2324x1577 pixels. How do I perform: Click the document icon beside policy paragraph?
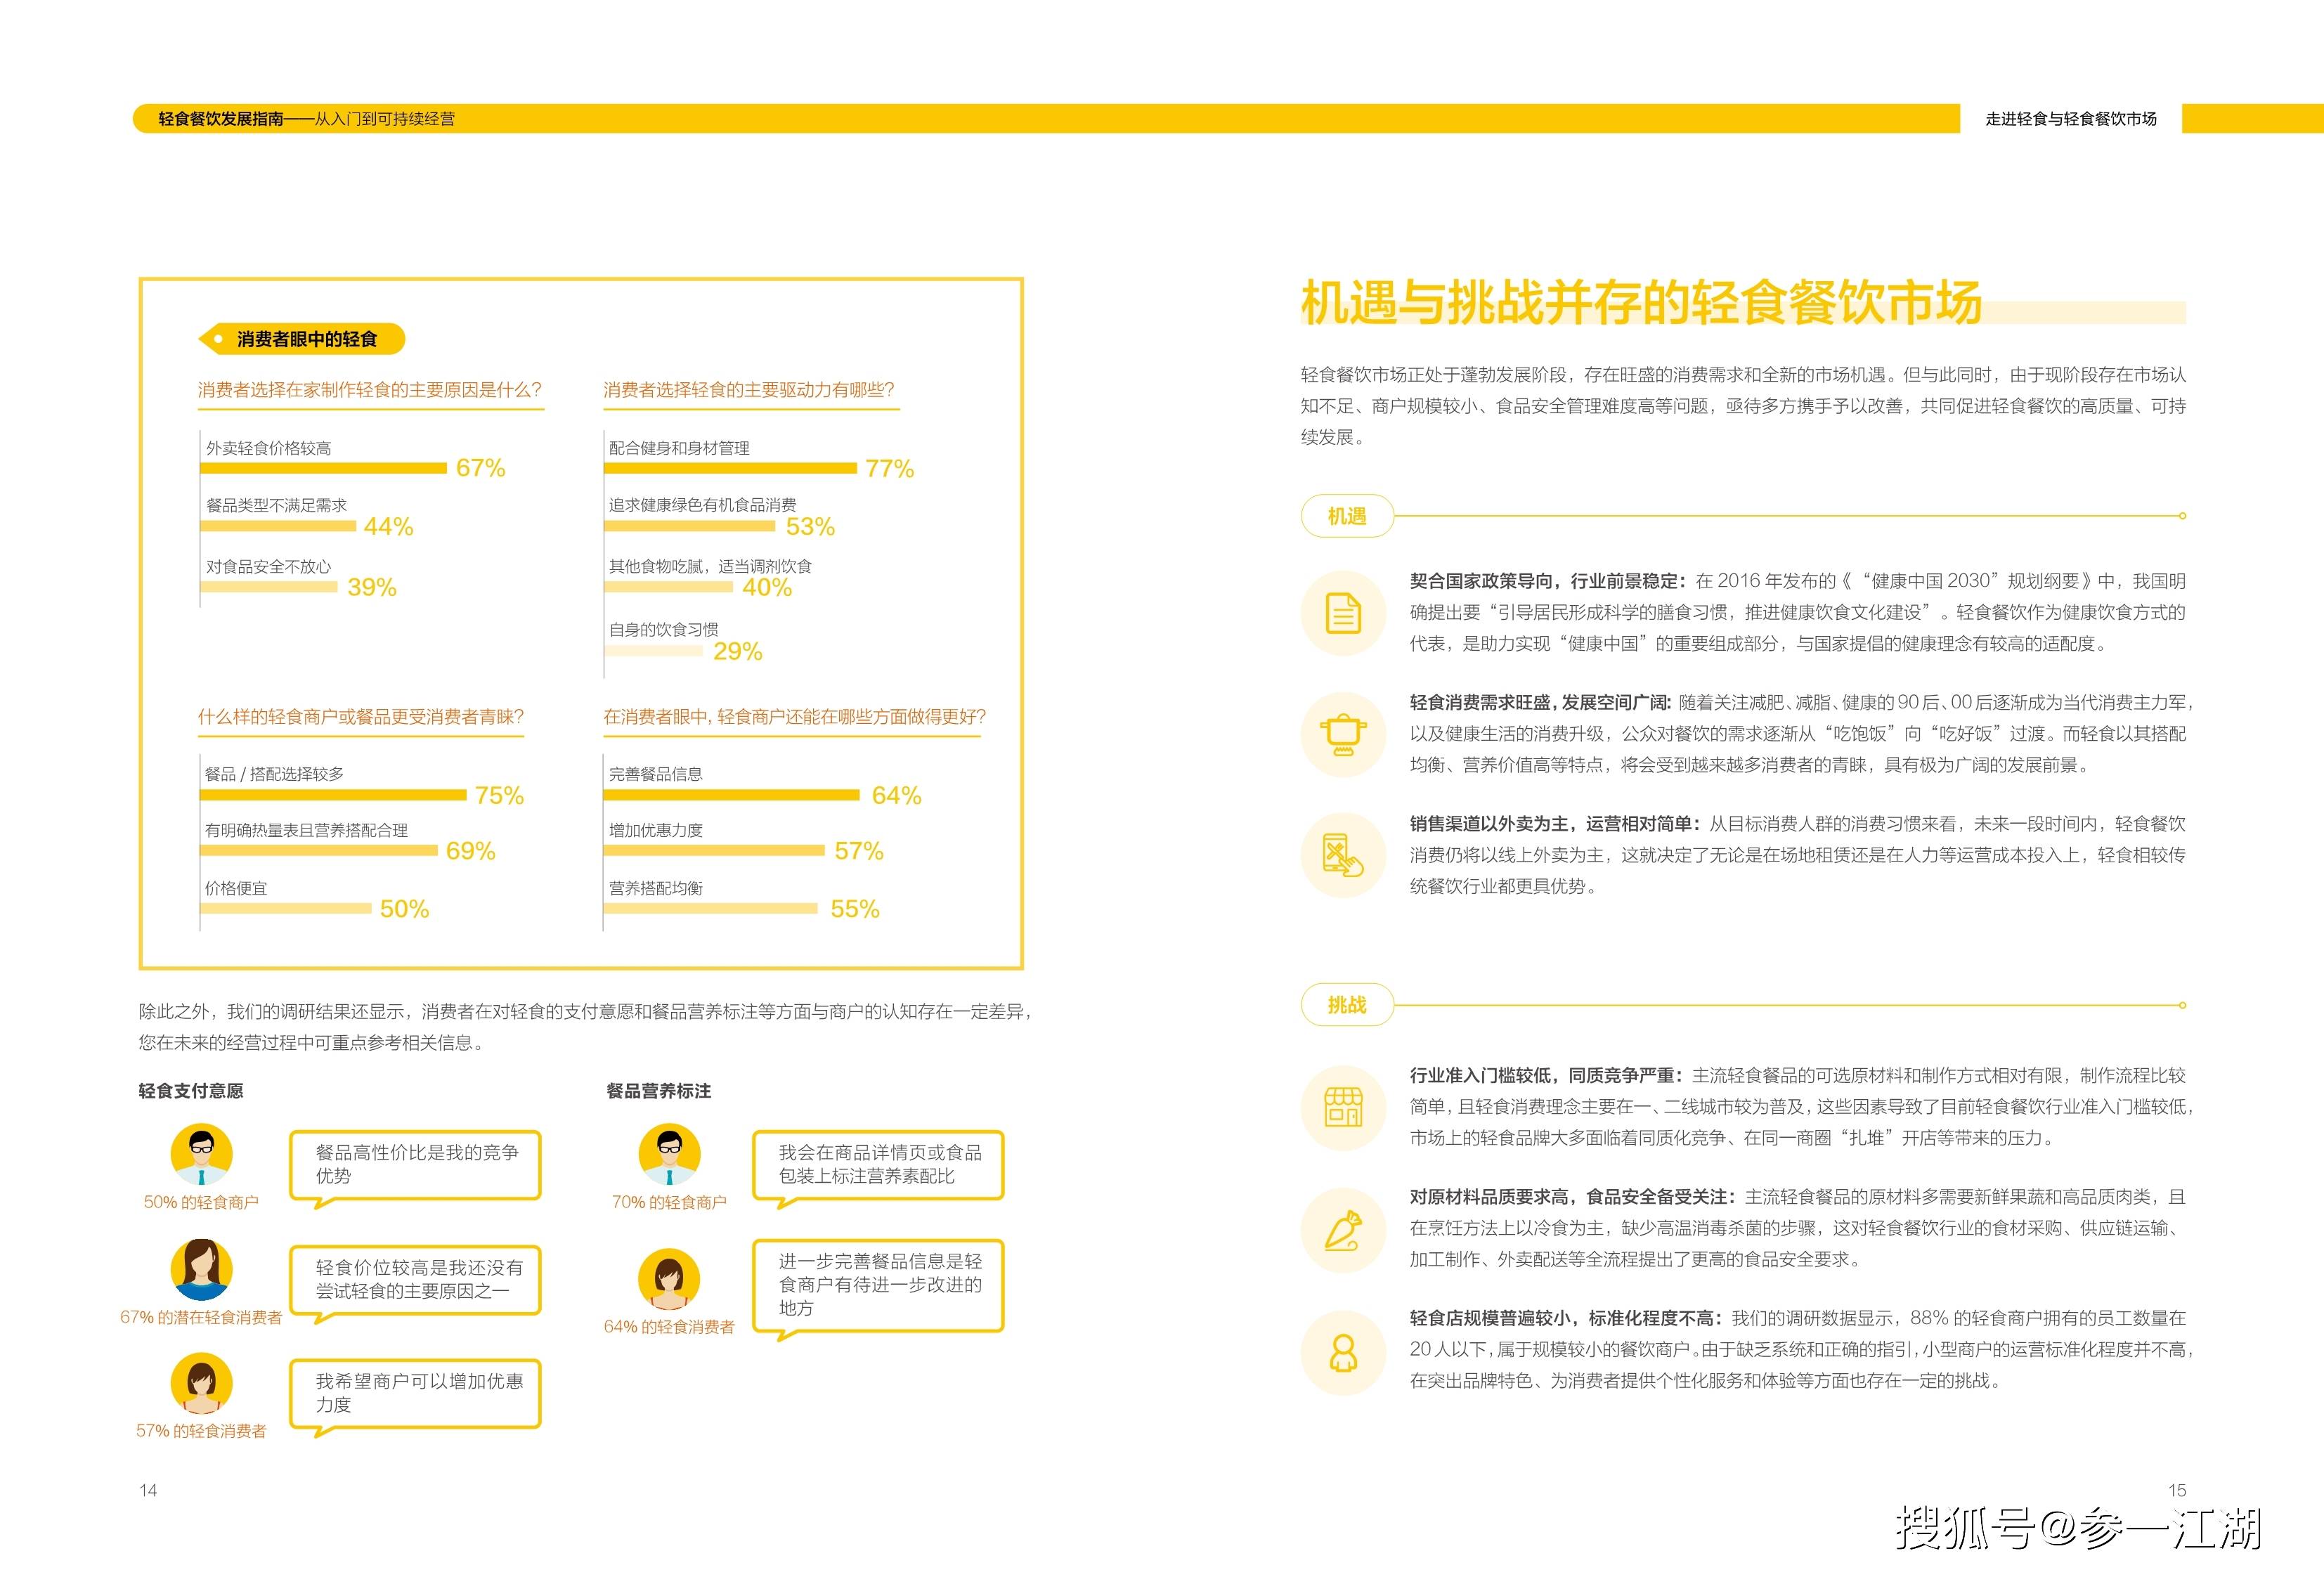click(1343, 613)
